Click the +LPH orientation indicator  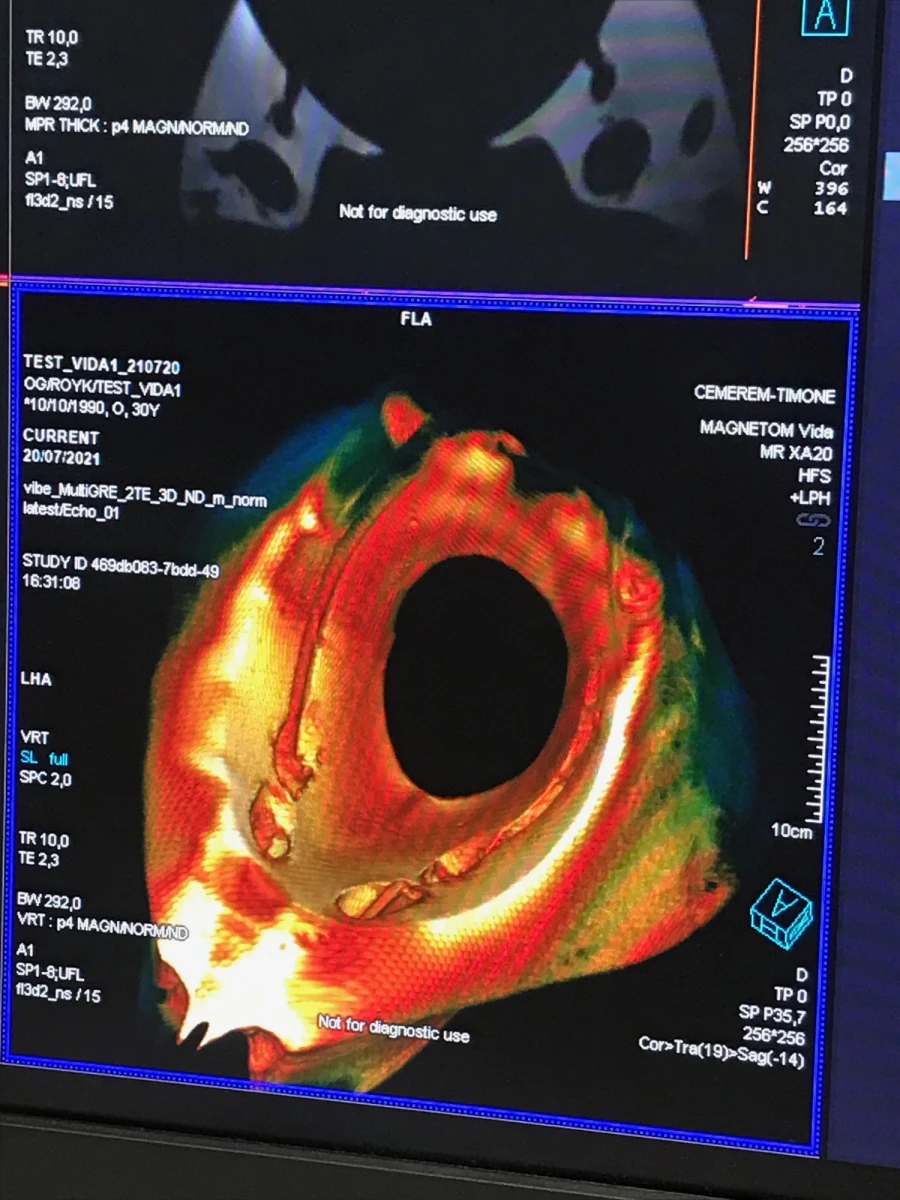[812, 498]
